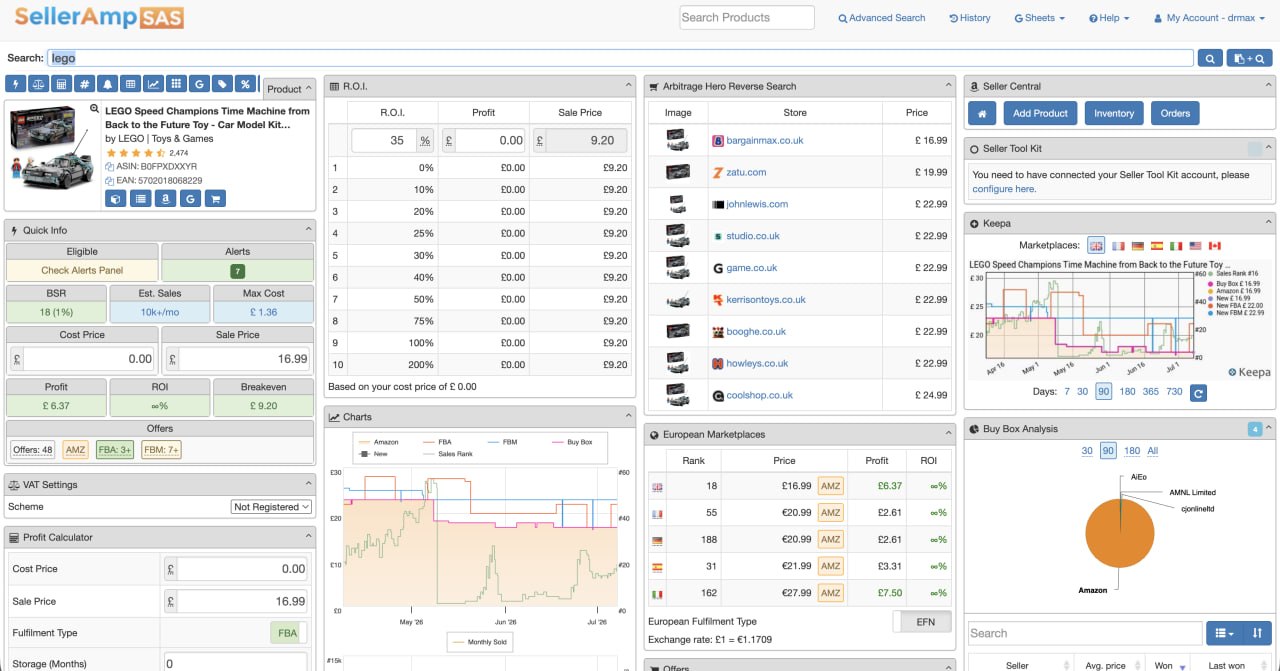Click the 3x3 grid toolbar icon
The image size is (1280, 671).
point(177,84)
